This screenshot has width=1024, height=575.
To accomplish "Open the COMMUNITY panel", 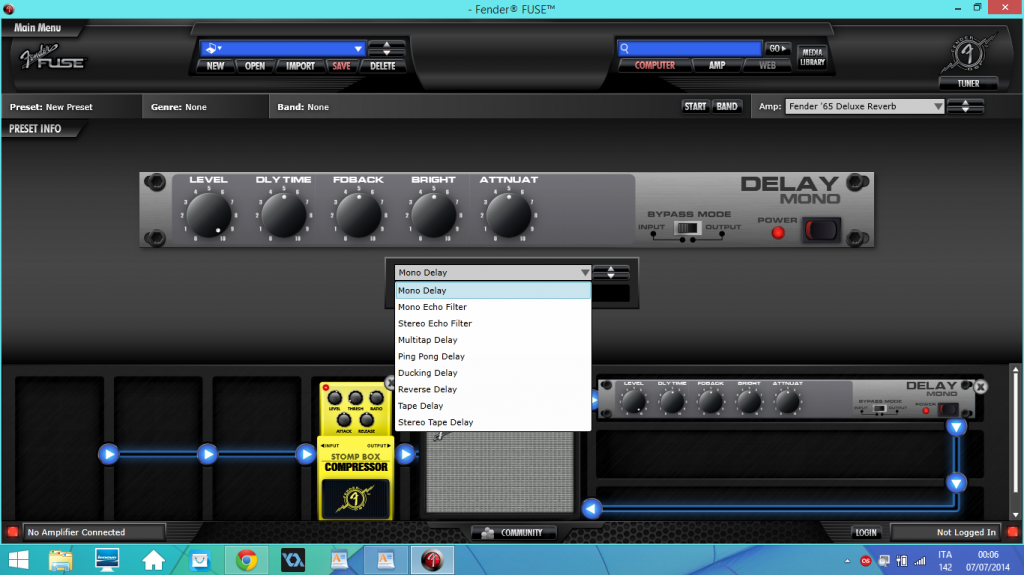I will click(x=514, y=533).
